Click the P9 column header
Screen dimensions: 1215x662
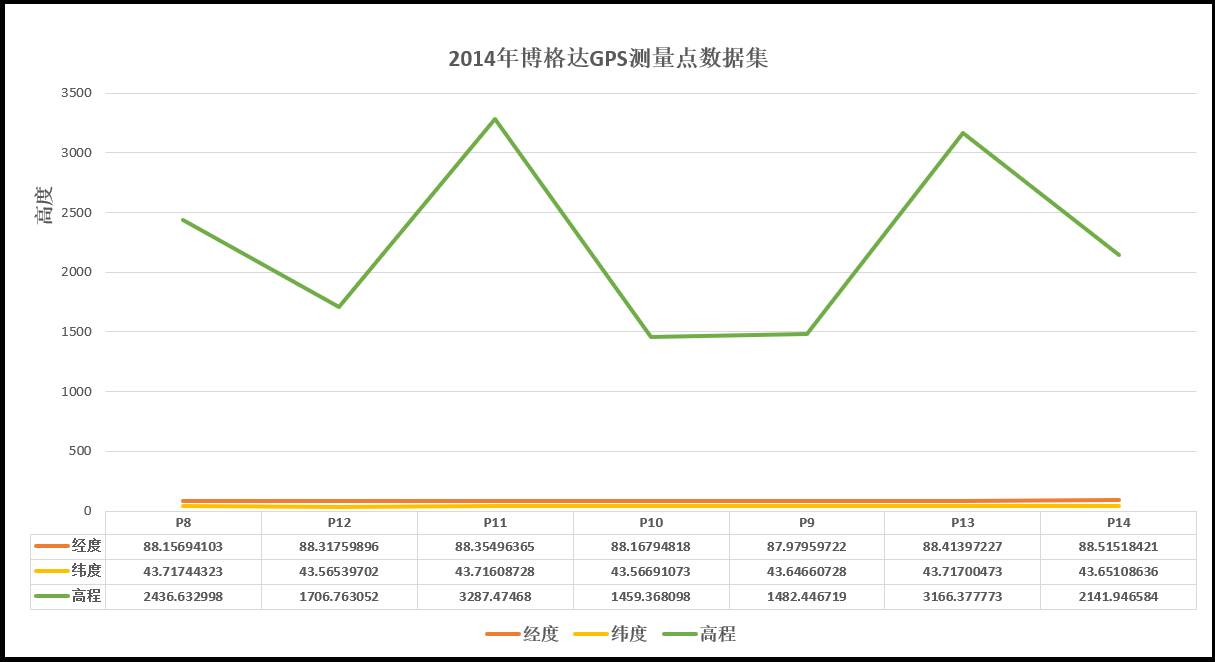click(807, 523)
